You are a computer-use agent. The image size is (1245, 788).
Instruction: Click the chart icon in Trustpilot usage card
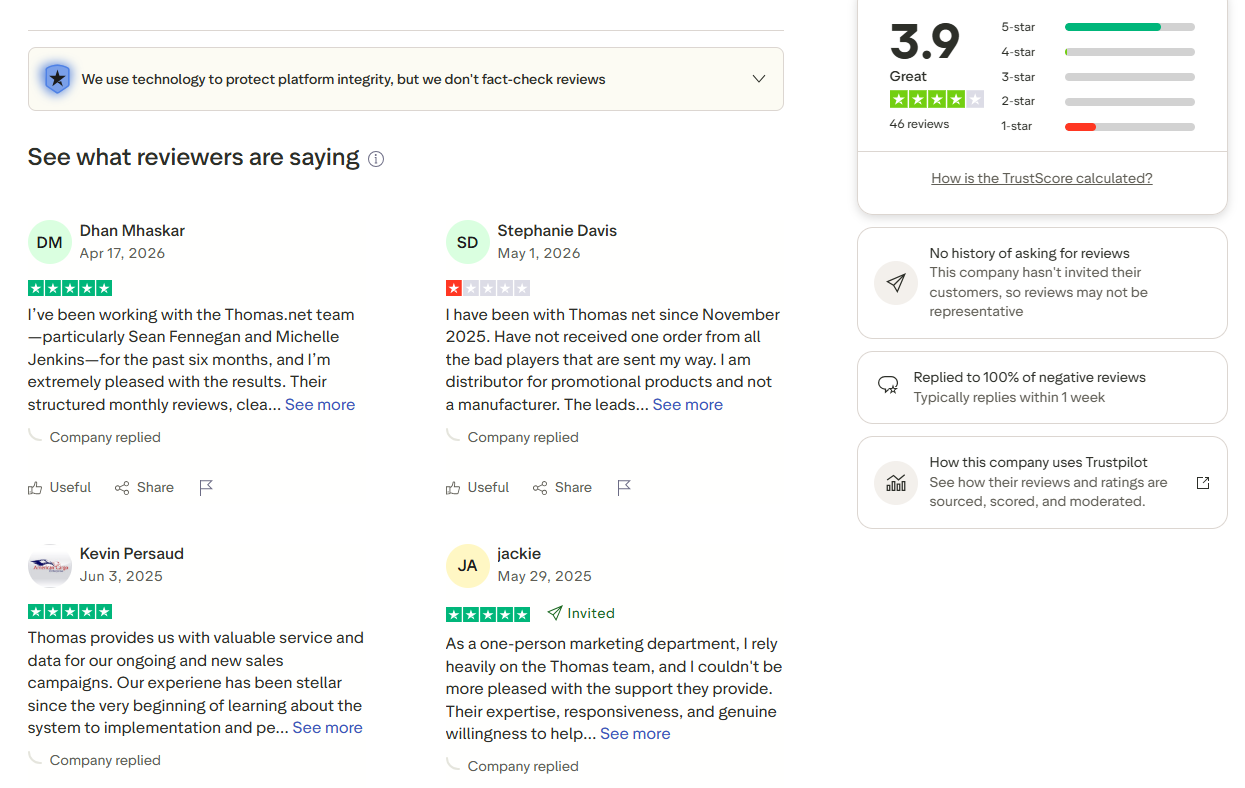tap(896, 483)
